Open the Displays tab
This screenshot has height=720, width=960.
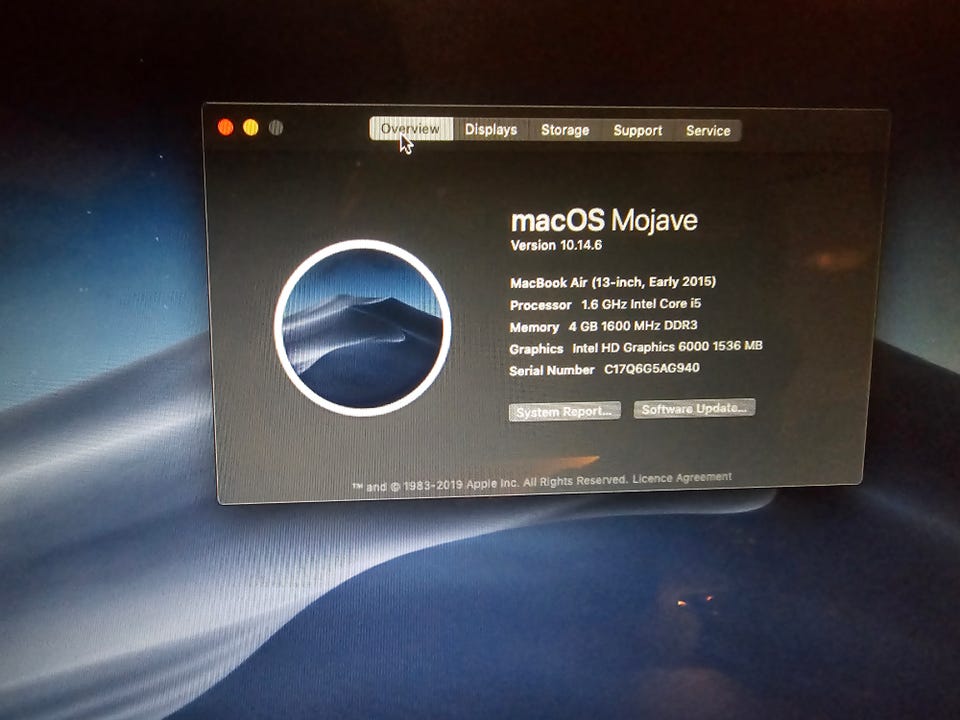(x=491, y=130)
